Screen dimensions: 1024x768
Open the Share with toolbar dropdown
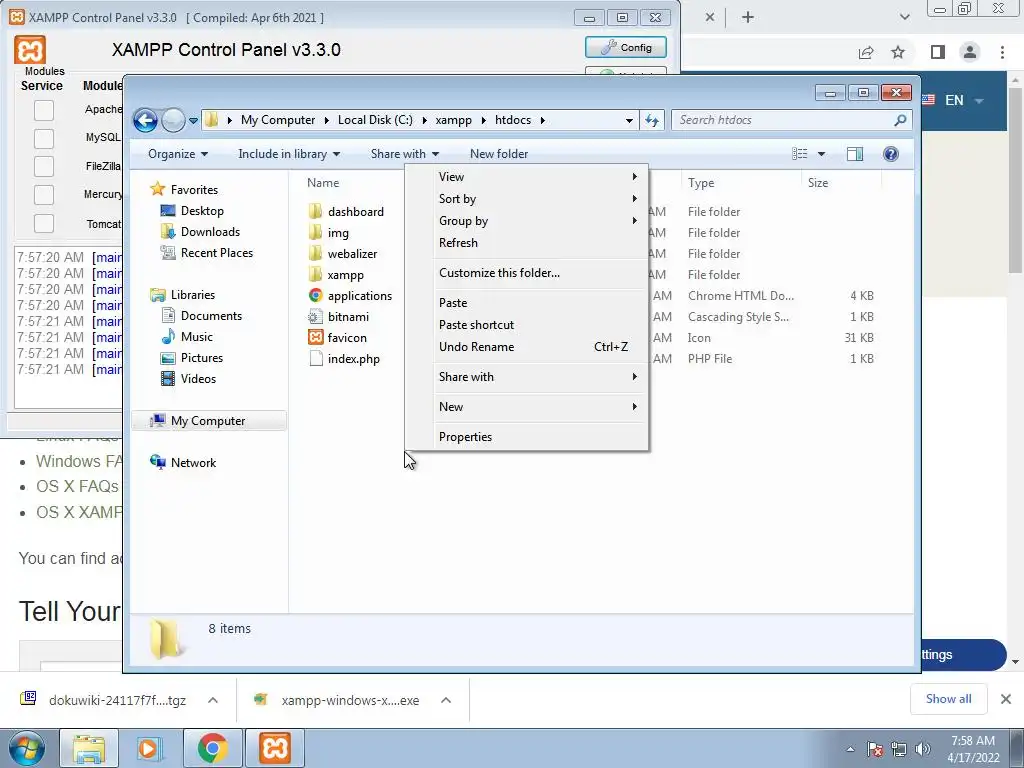pyautogui.click(x=404, y=154)
